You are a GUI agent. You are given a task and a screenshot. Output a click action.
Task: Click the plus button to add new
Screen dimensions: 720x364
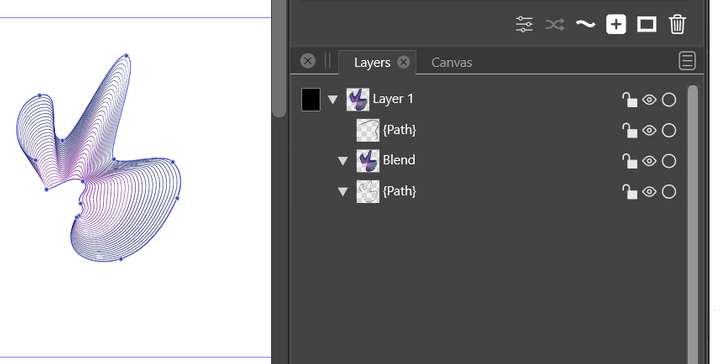tap(616, 24)
